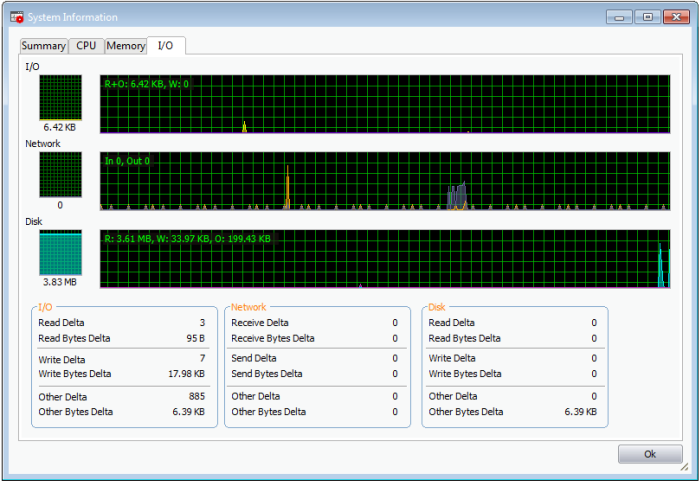Click the Other Delta value 885
Image resolution: width=700 pixels, height=484 pixels.
pyautogui.click(x=197, y=396)
